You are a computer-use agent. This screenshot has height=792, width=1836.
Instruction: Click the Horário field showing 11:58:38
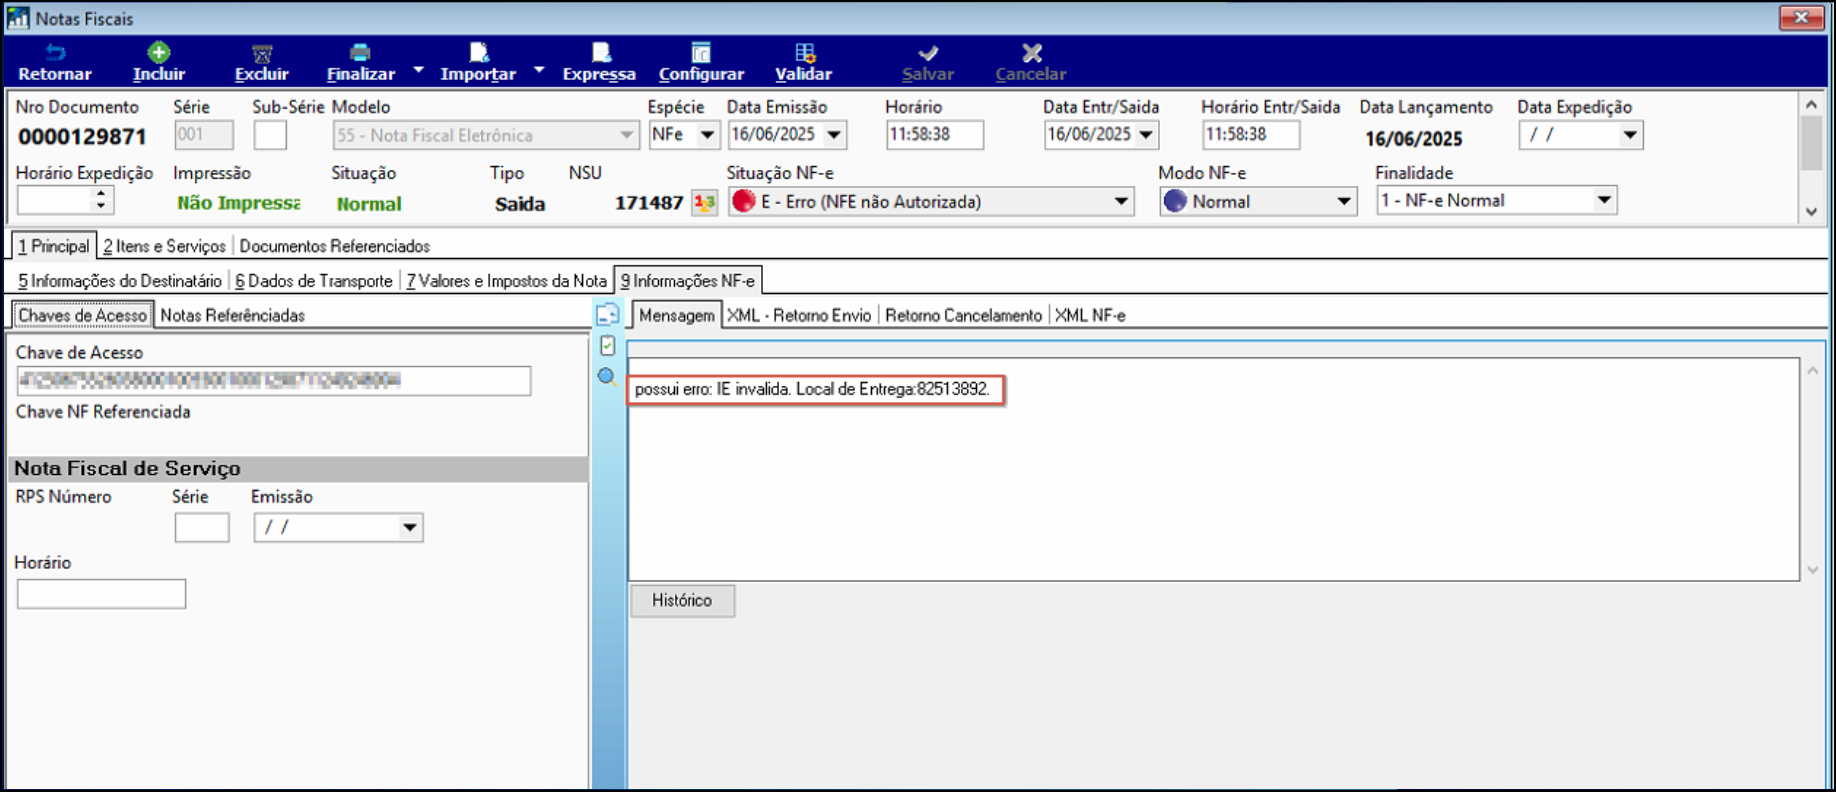(x=935, y=135)
